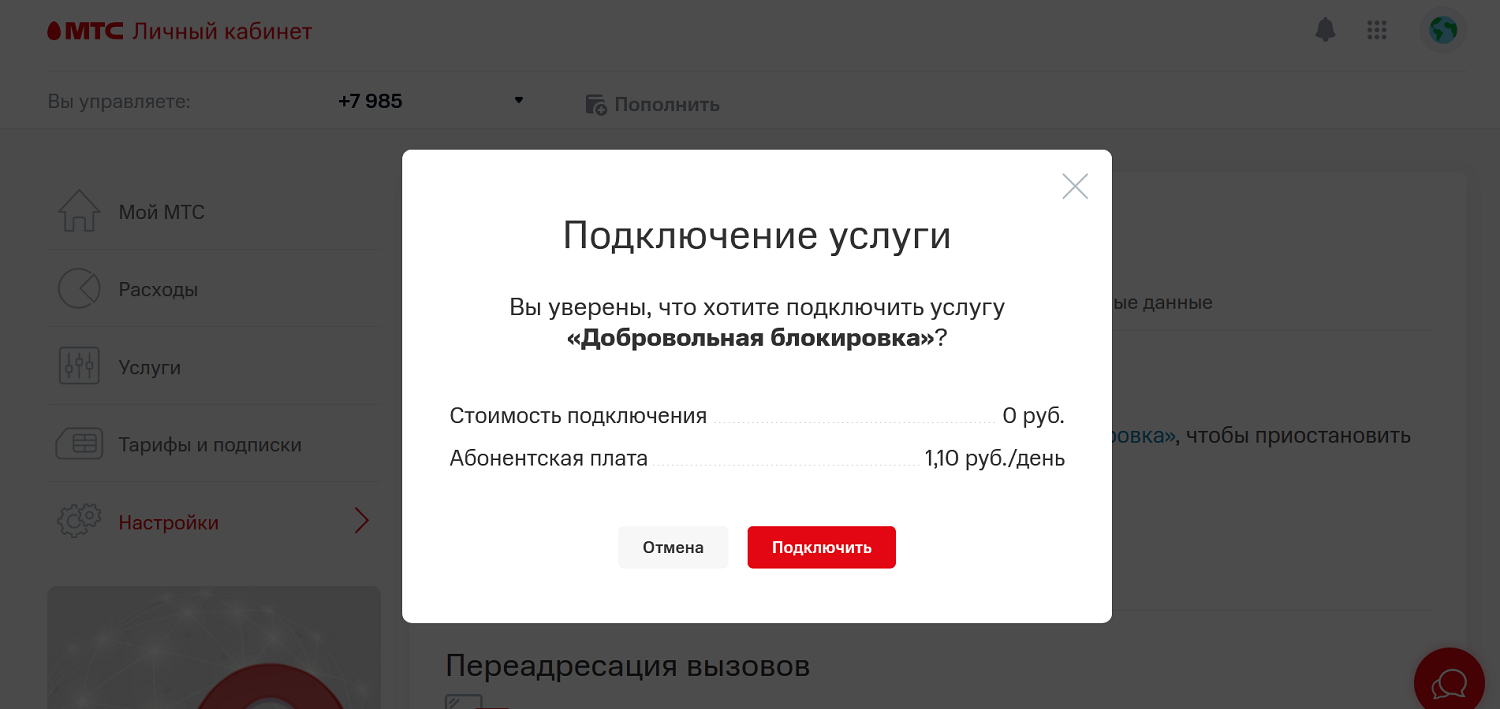1500x709 pixels.
Task: Click the 1,10 руб./день fee value
Action: tap(995, 459)
